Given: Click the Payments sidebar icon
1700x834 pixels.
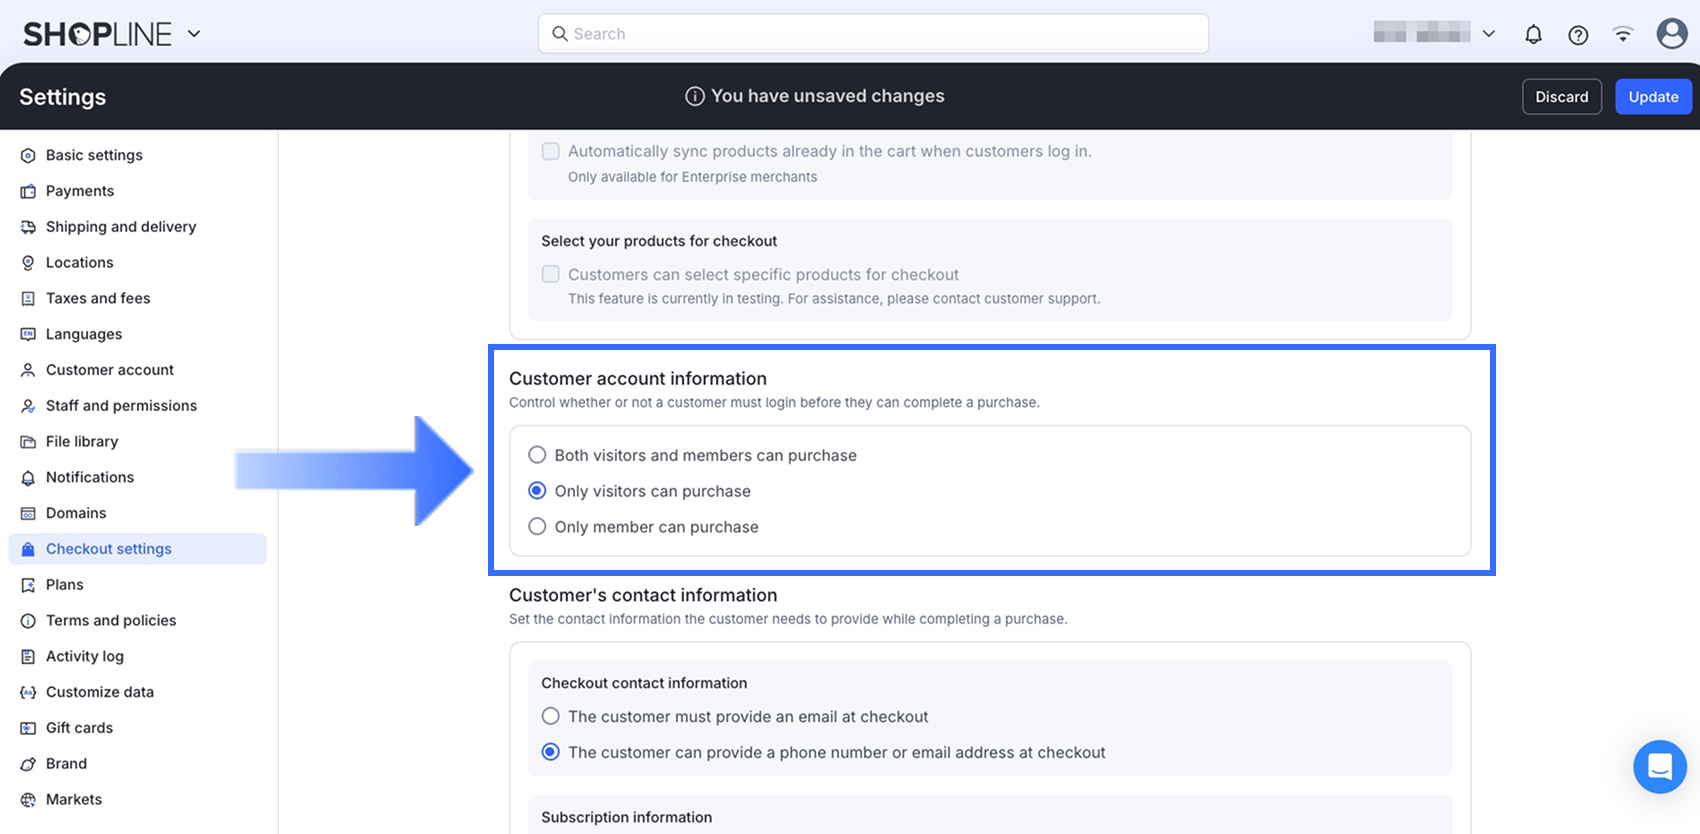Looking at the screenshot, I should (28, 191).
